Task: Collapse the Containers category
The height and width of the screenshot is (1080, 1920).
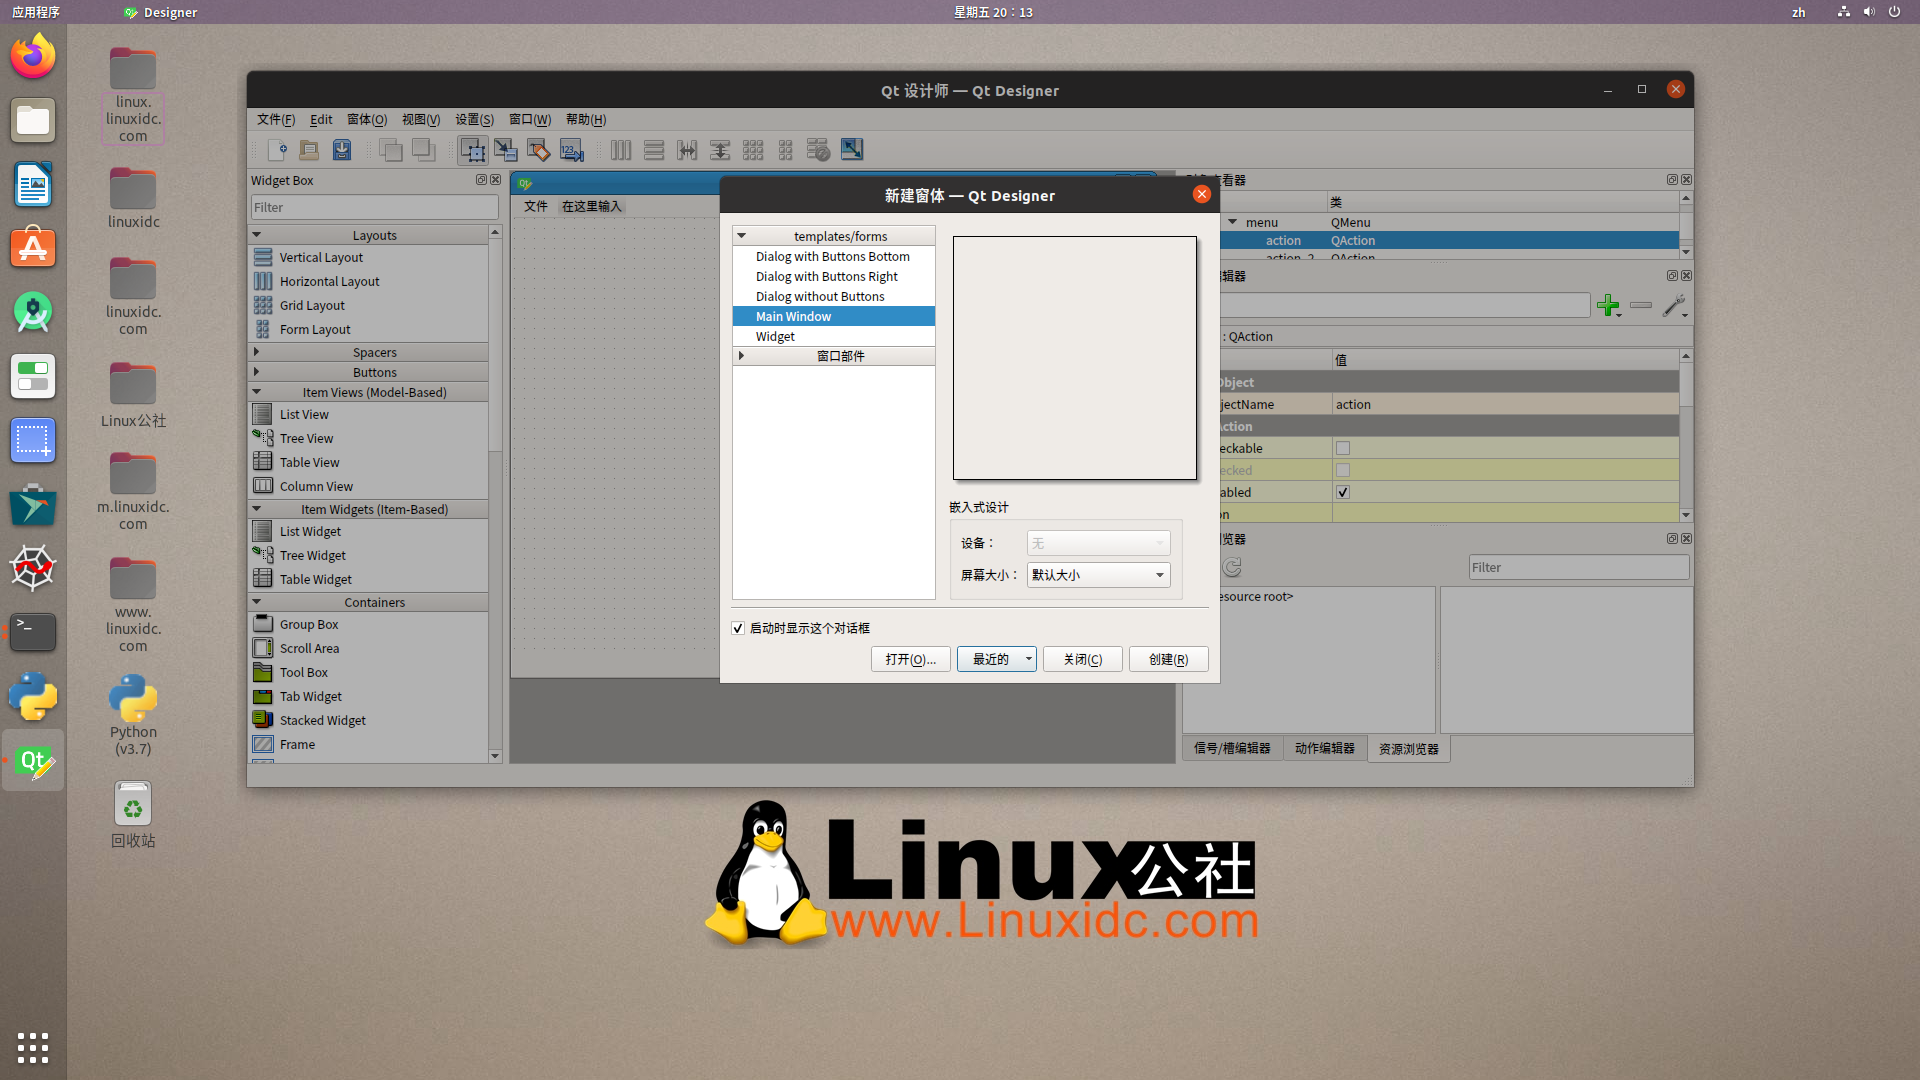Action: [257, 602]
